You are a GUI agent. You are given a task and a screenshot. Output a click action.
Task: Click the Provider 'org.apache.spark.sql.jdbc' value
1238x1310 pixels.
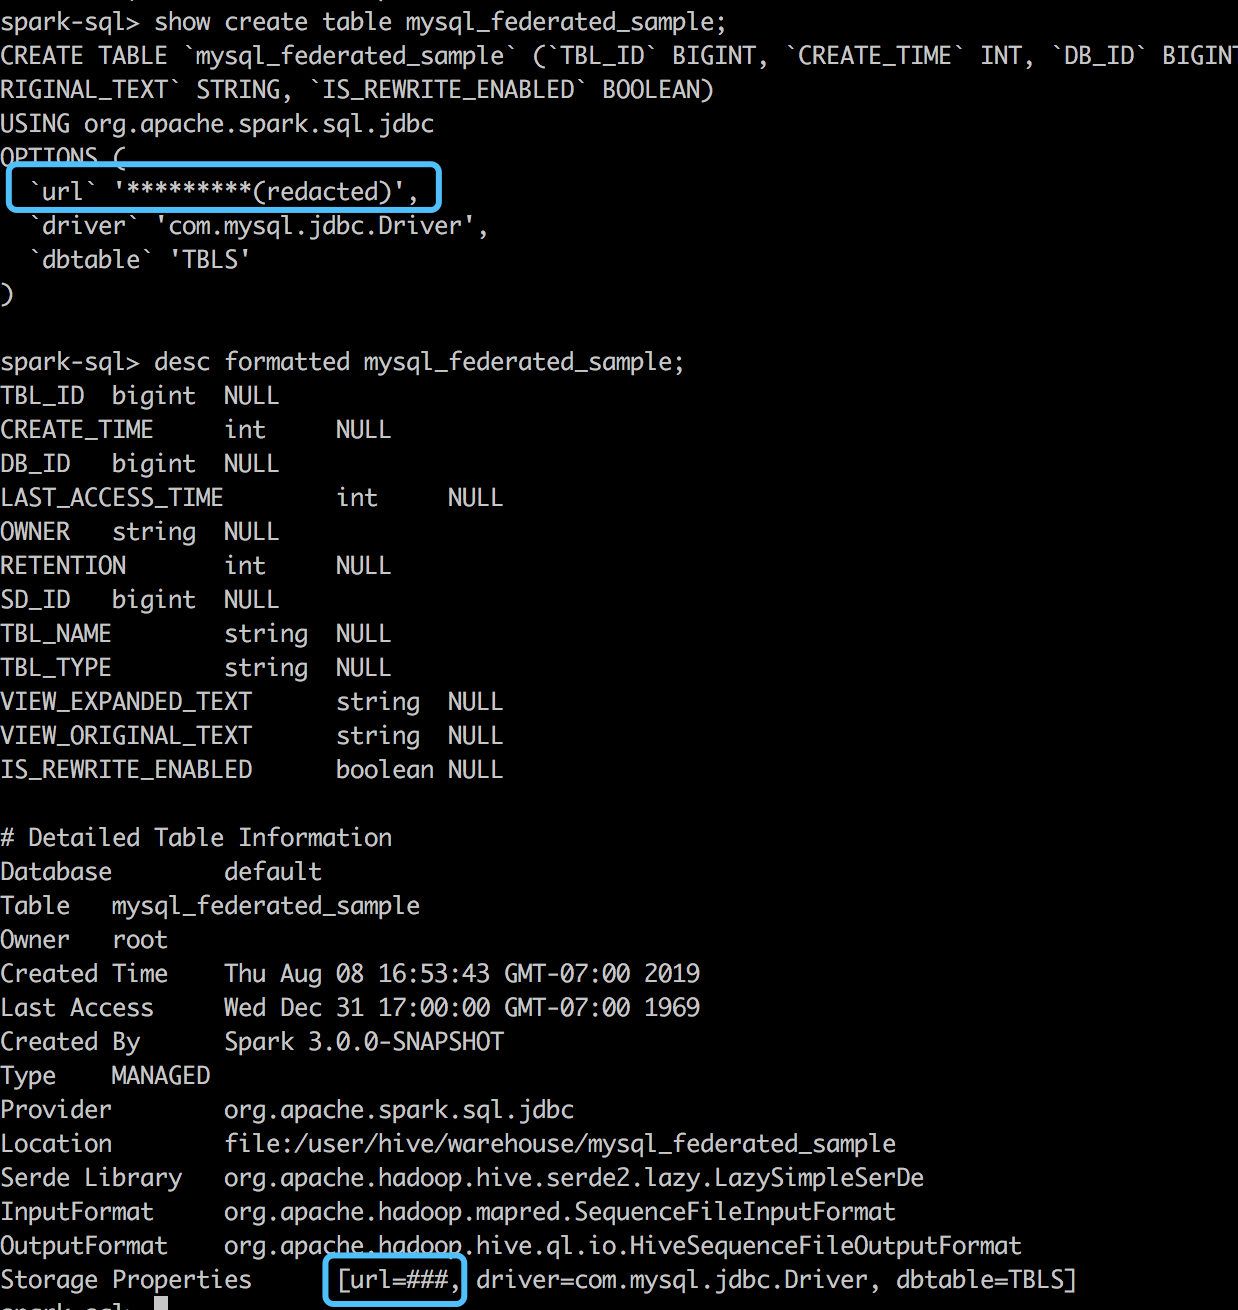point(399,1110)
